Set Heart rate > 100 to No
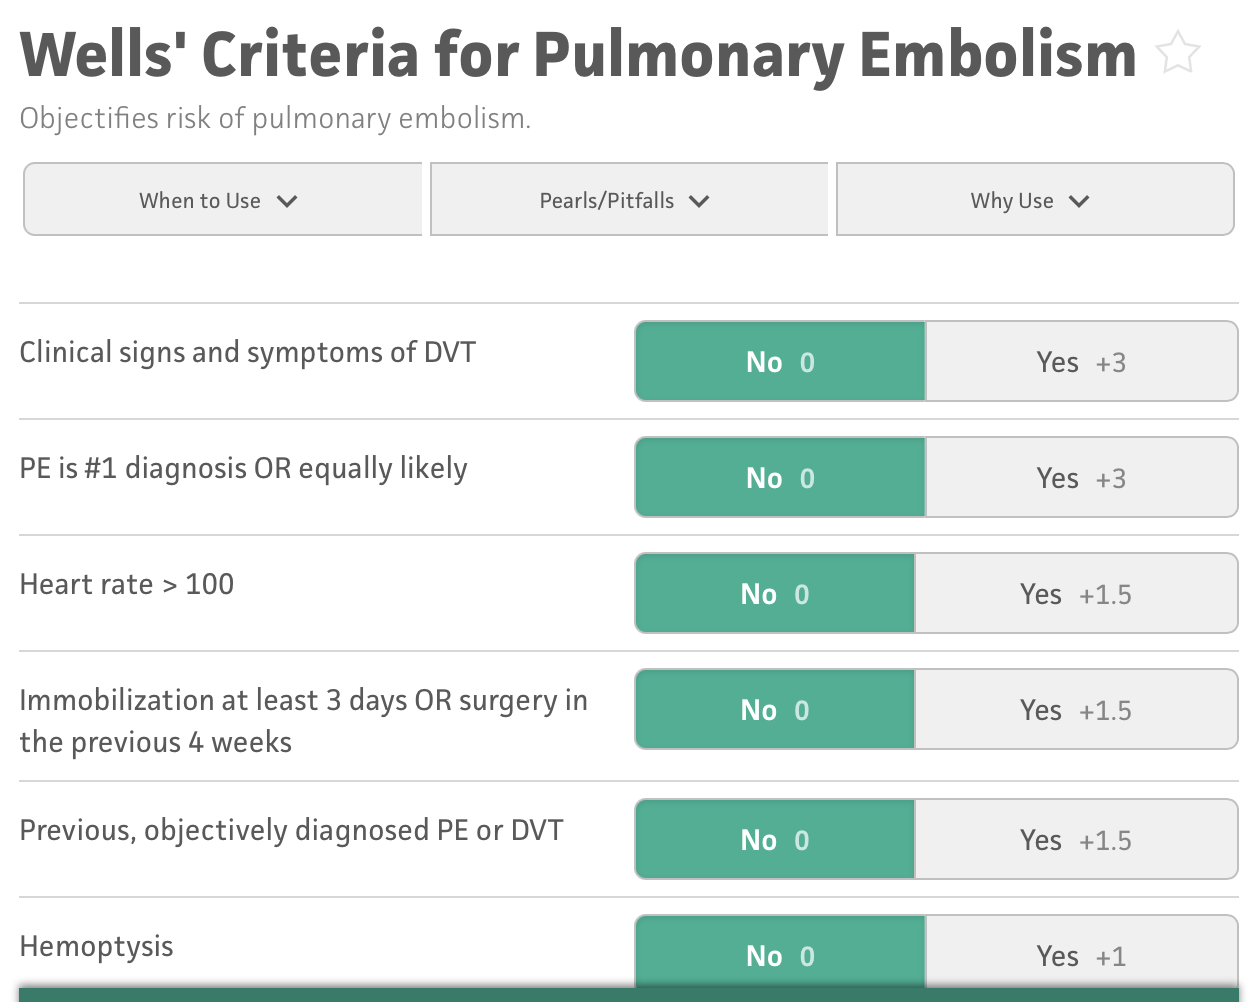Viewport: 1254px width, 1002px height. (x=775, y=594)
